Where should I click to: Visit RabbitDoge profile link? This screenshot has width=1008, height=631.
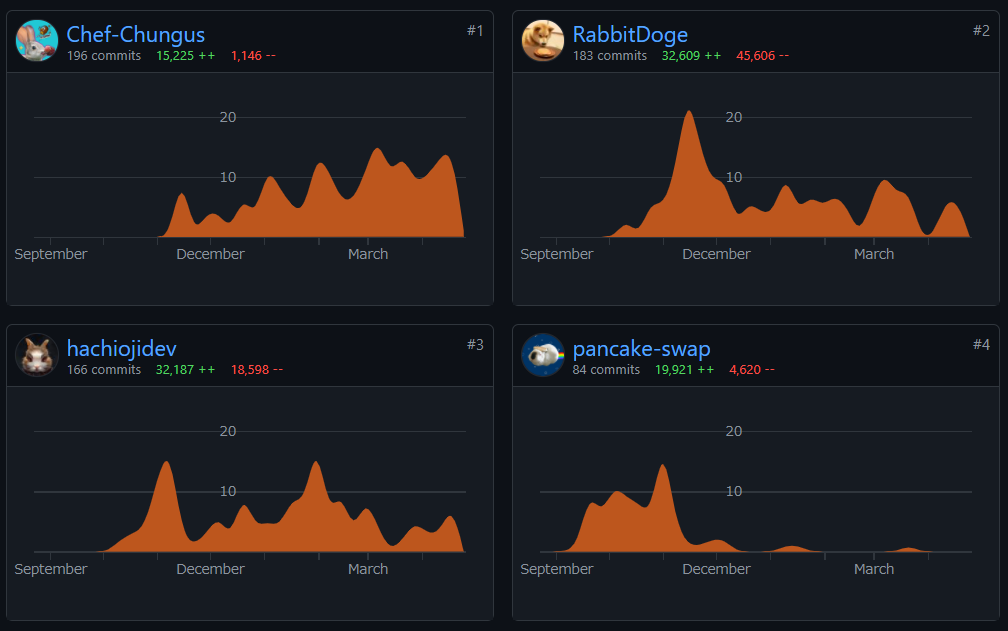(x=630, y=34)
